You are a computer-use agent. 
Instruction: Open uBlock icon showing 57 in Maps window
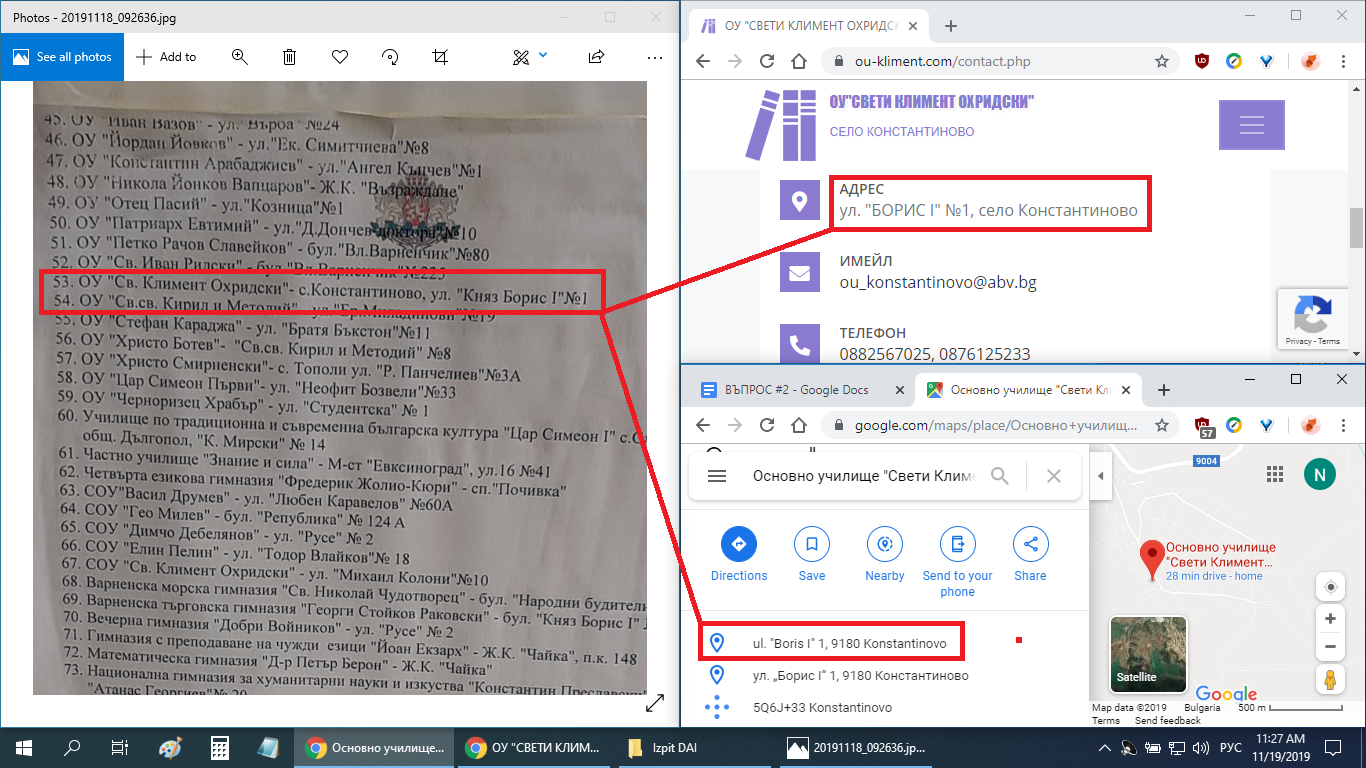[x=1203, y=427]
